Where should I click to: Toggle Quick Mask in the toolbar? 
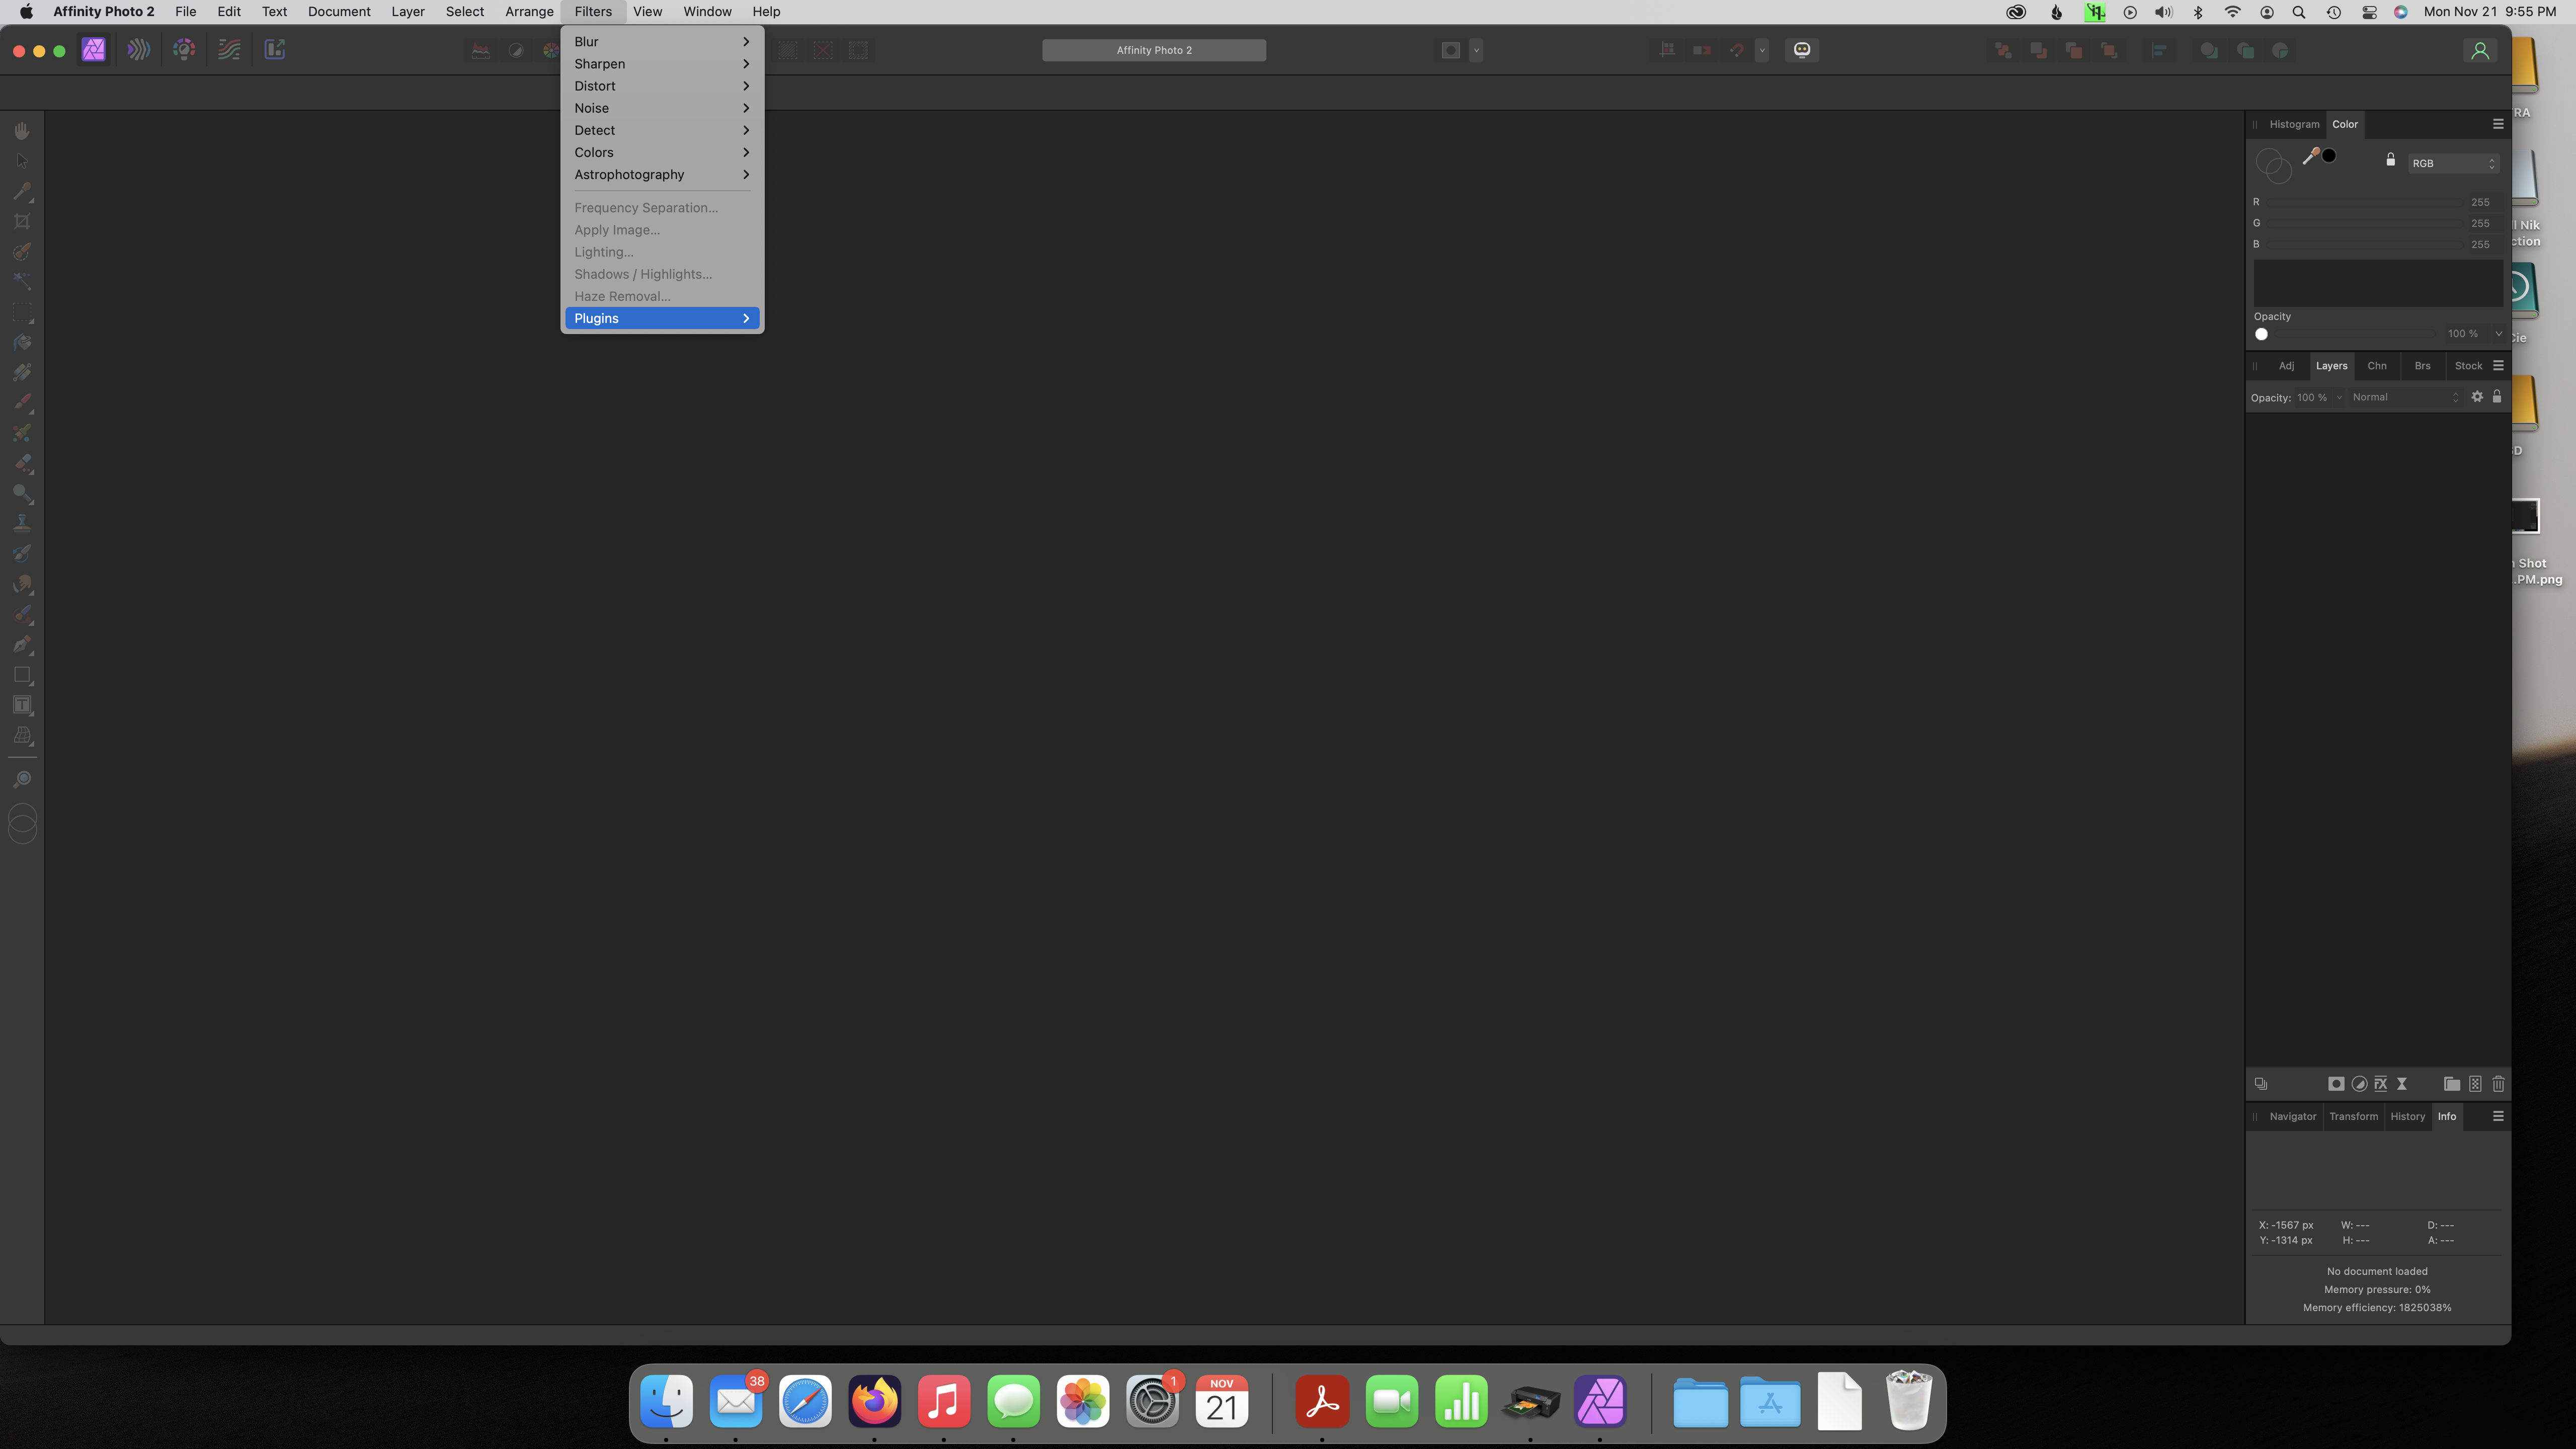pyautogui.click(x=1451, y=50)
